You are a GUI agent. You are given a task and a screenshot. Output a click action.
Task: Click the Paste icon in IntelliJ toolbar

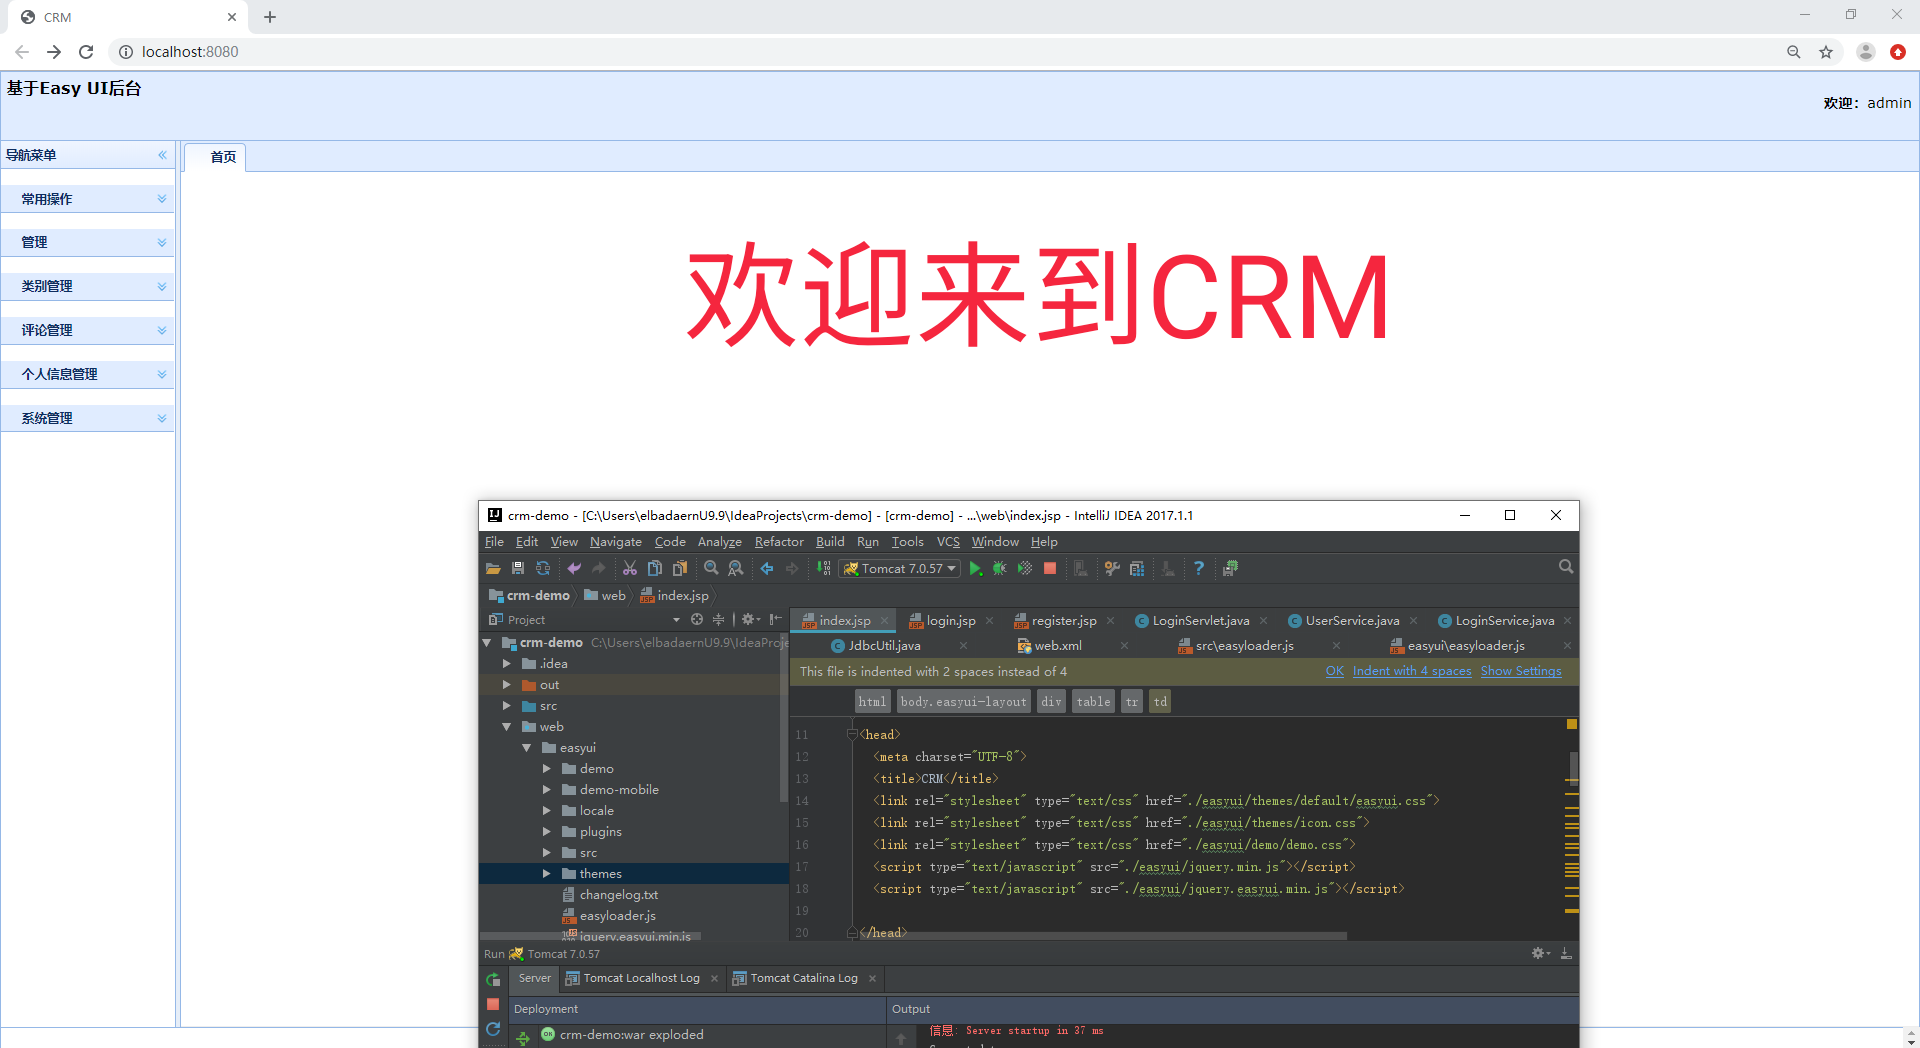click(x=680, y=568)
